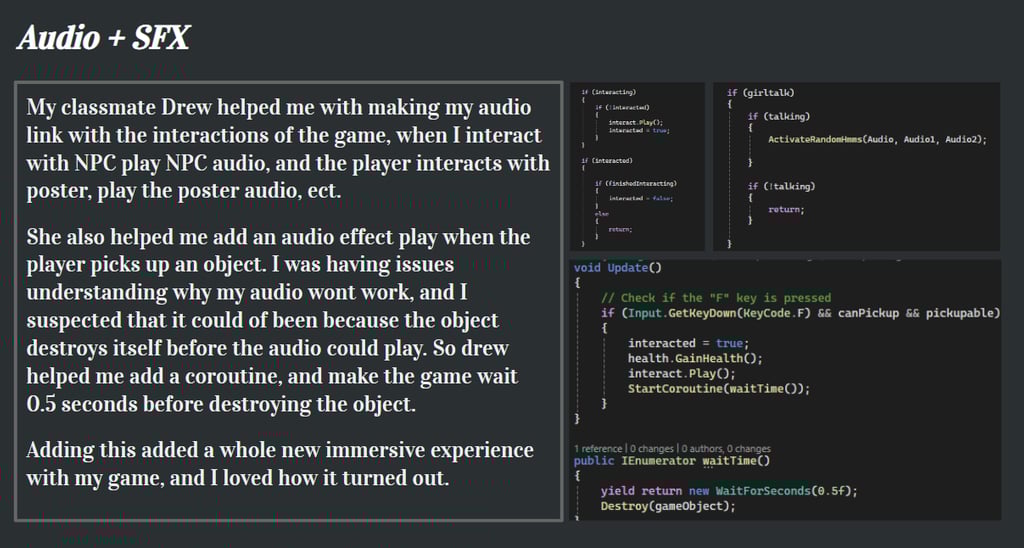Image resolution: width=1024 pixels, height=548 pixels.
Task: Click the "if (talking)" line
Action: (x=779, y=117)
